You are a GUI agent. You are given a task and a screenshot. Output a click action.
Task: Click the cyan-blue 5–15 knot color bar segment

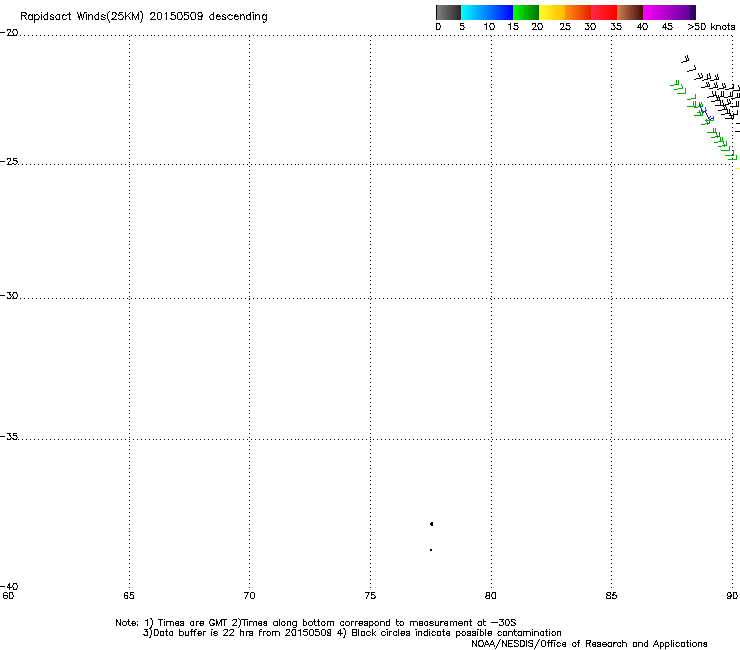pos(487,12)
